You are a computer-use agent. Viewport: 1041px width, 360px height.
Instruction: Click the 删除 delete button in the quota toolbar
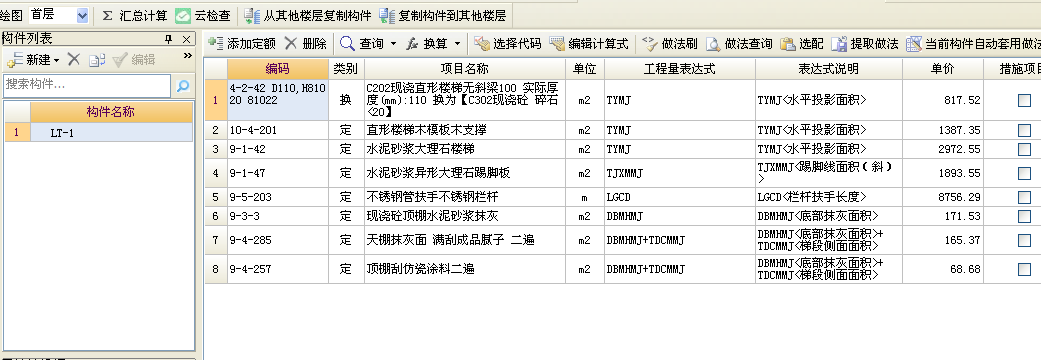305,44
